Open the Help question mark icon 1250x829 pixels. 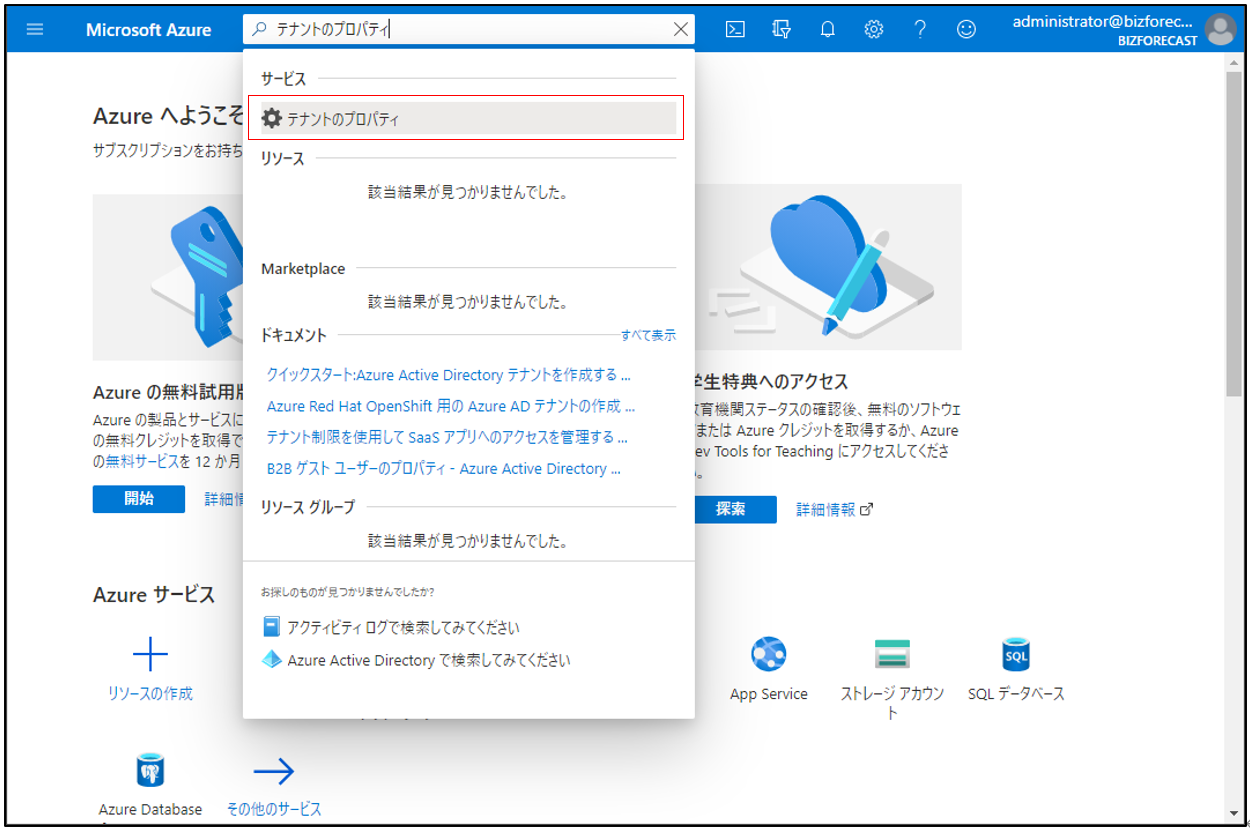[x=920, y=29]
